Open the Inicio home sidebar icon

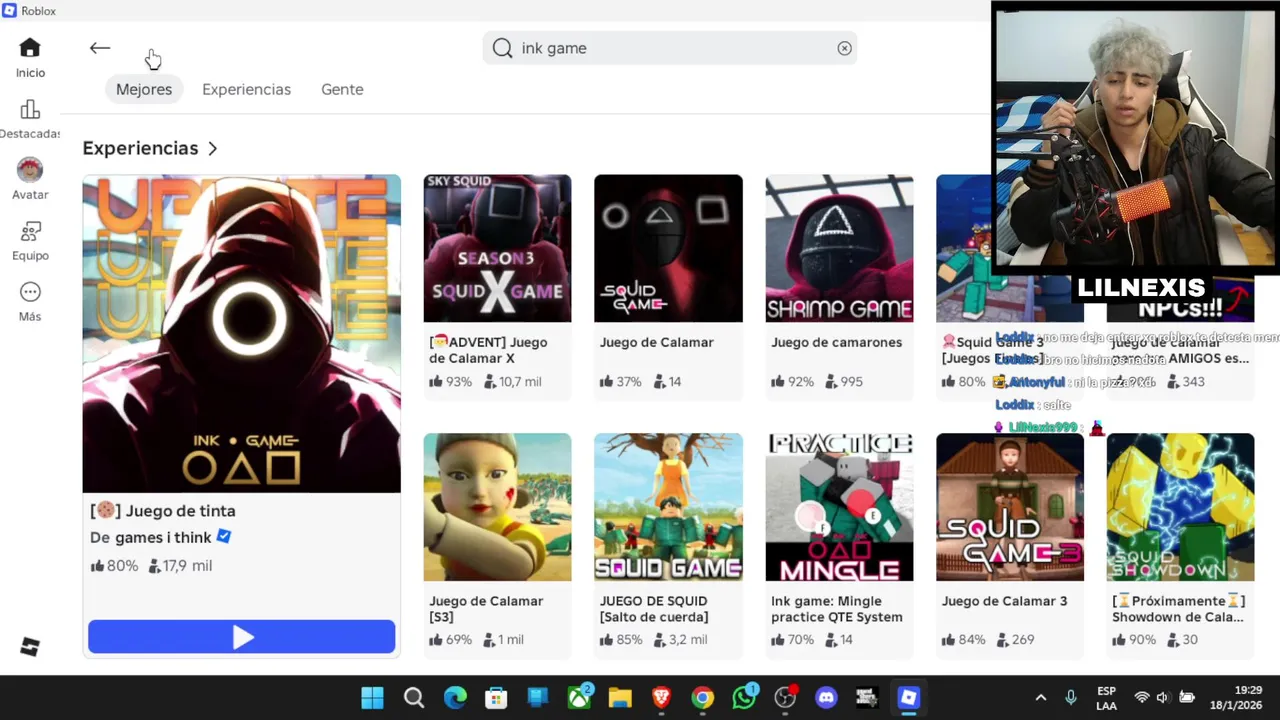point(30,48)
